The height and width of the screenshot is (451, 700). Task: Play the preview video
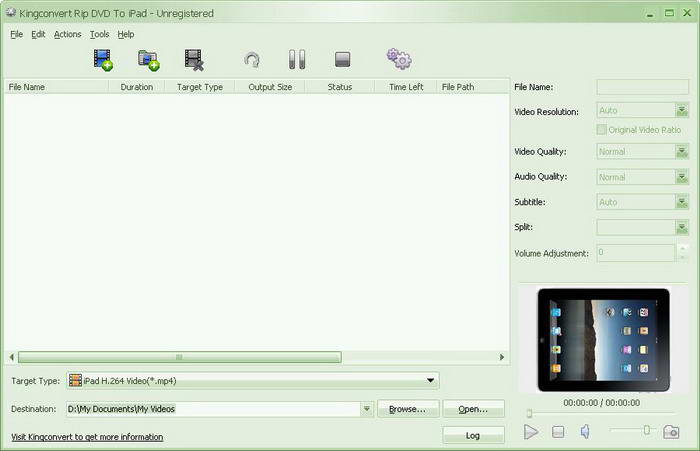click(531, 432)
